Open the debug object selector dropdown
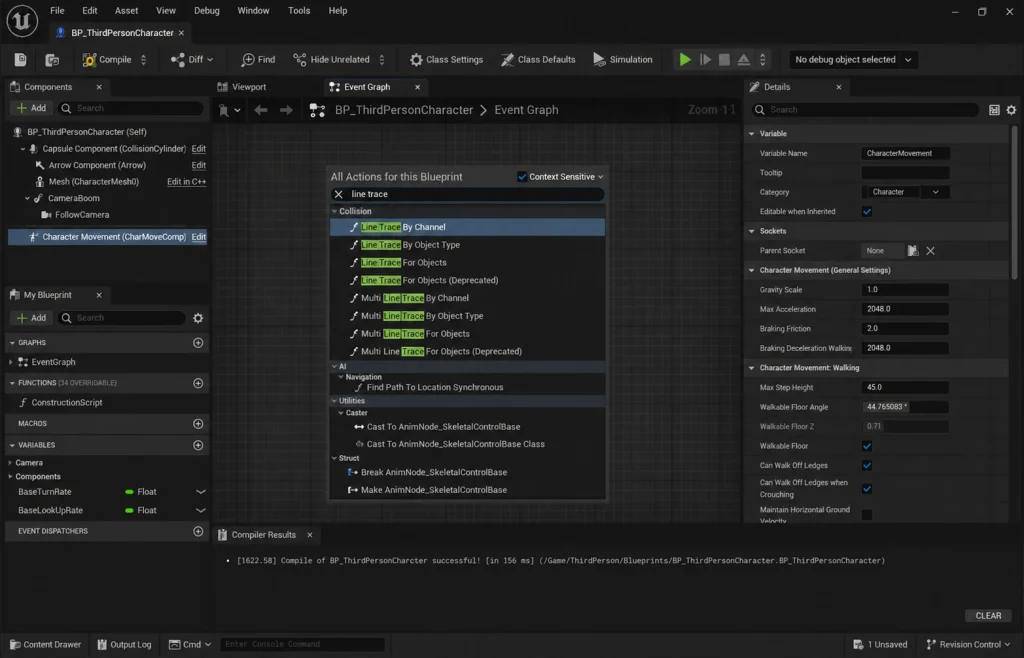Viewport: 1024px width, 658px height. click(853, 59)
